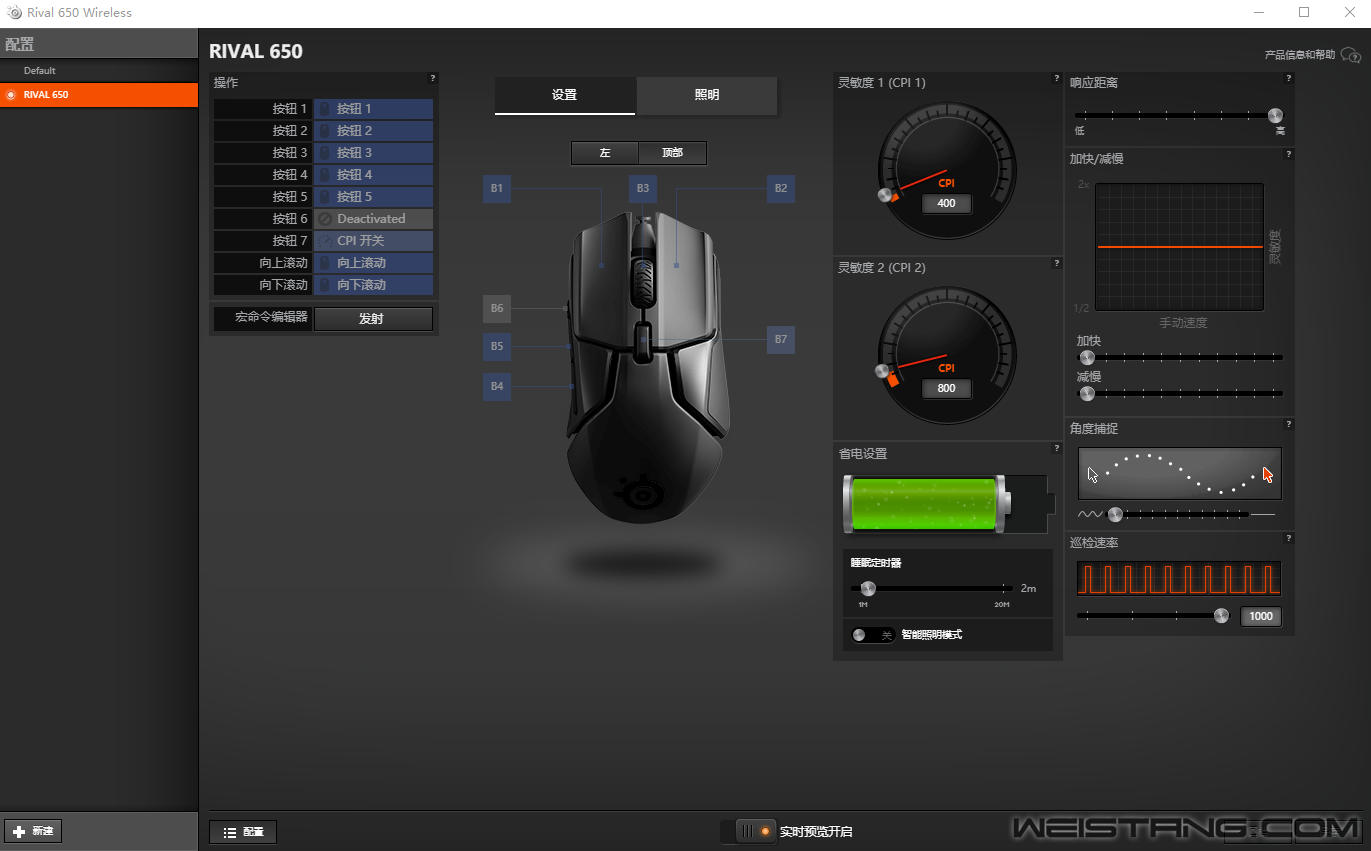
Task: Open help for 巡检速率 panel
Action: coord(1289,538)
